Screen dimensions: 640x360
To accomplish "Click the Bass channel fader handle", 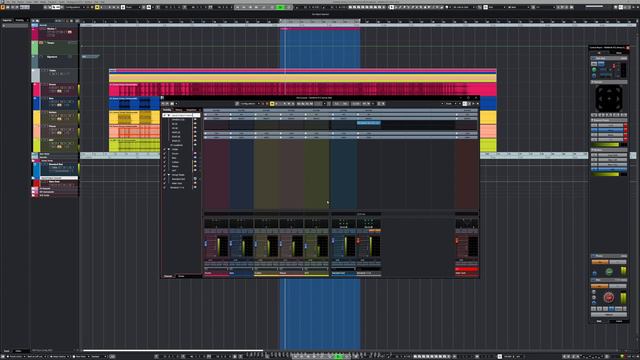I will click(231, 243).
